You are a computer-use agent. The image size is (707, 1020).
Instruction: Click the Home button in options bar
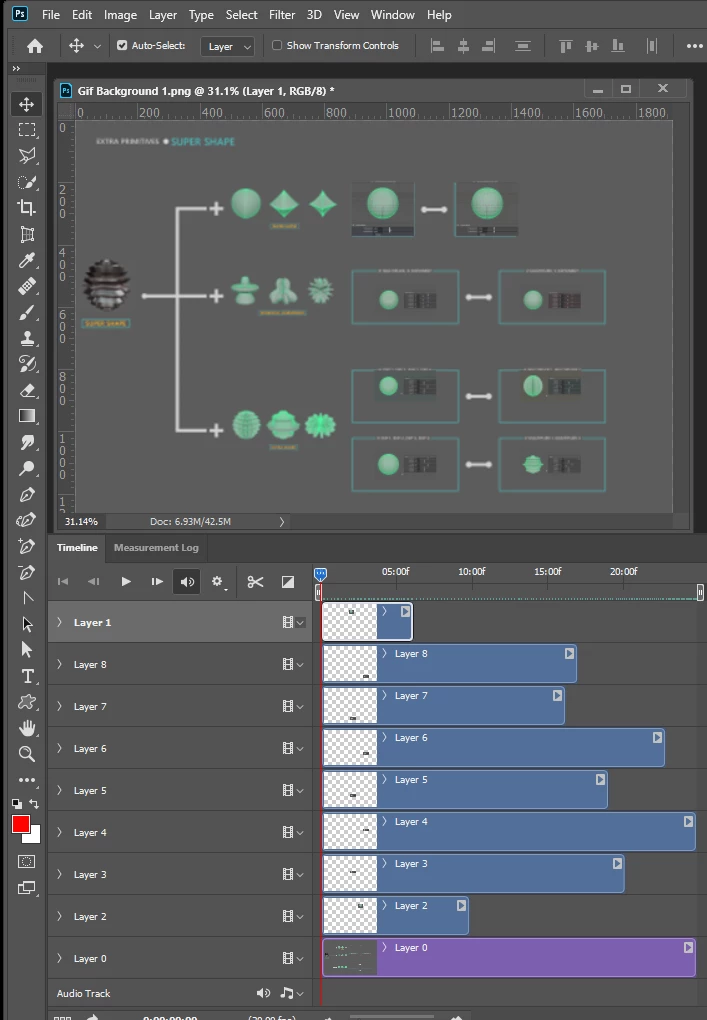click(35, 46)
